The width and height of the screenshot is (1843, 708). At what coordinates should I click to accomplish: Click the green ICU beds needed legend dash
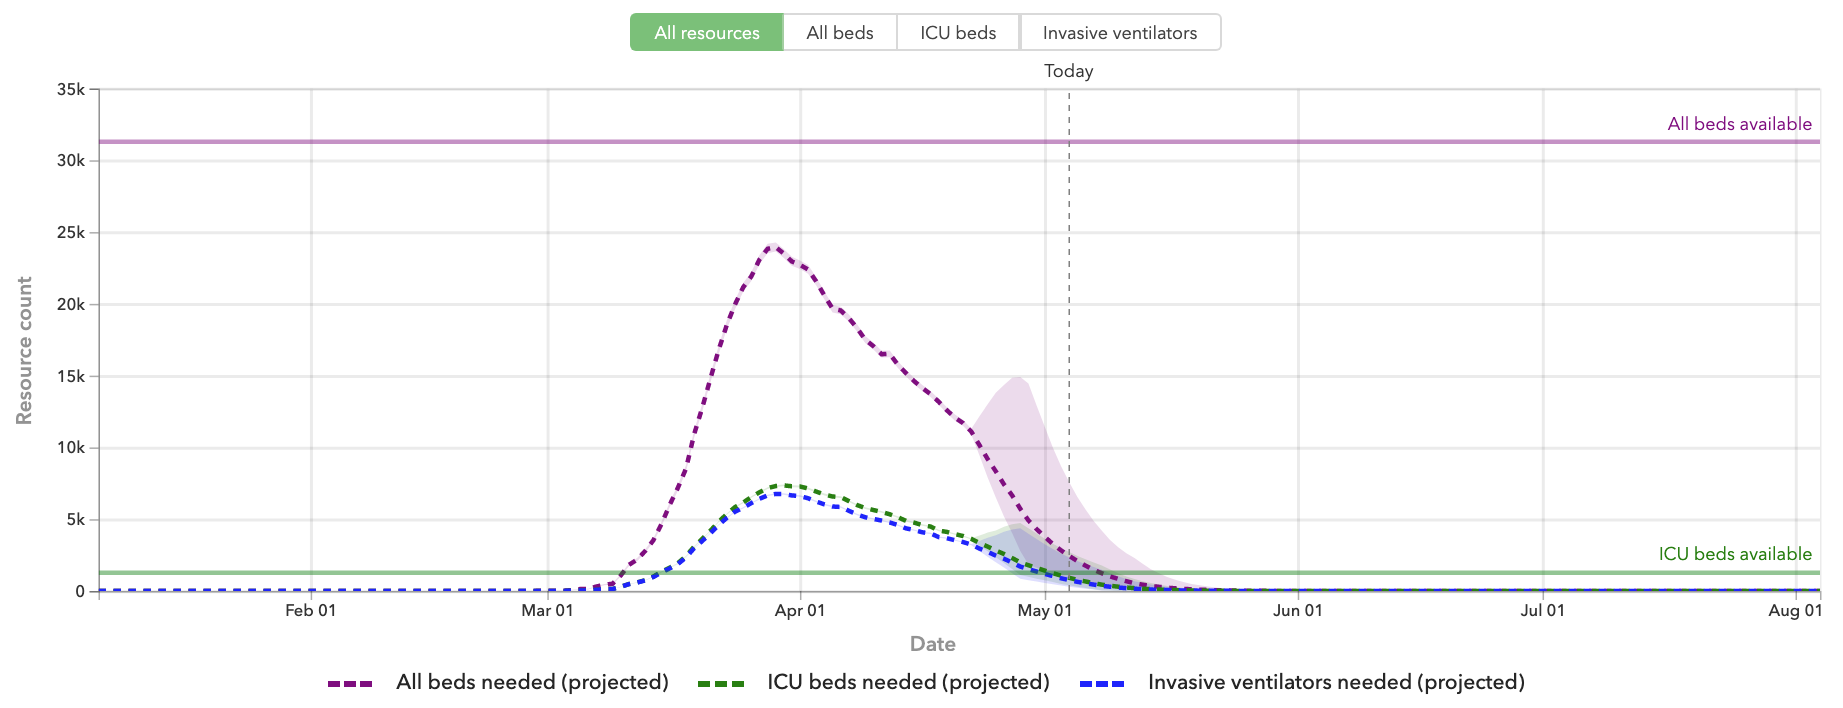721,684
